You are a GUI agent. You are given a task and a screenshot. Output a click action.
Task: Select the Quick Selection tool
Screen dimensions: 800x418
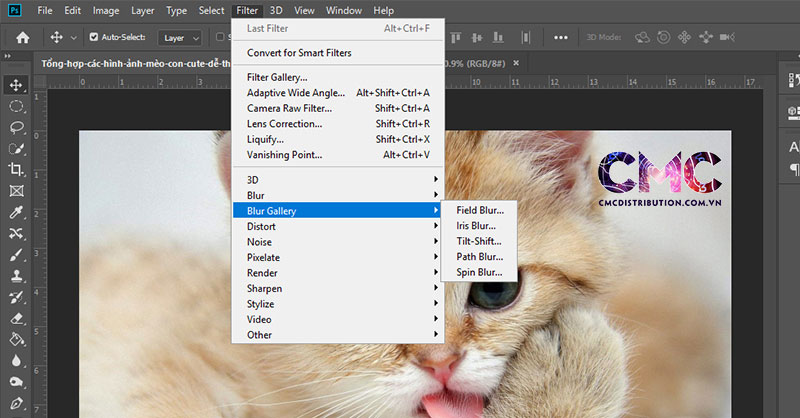[16, 149]
